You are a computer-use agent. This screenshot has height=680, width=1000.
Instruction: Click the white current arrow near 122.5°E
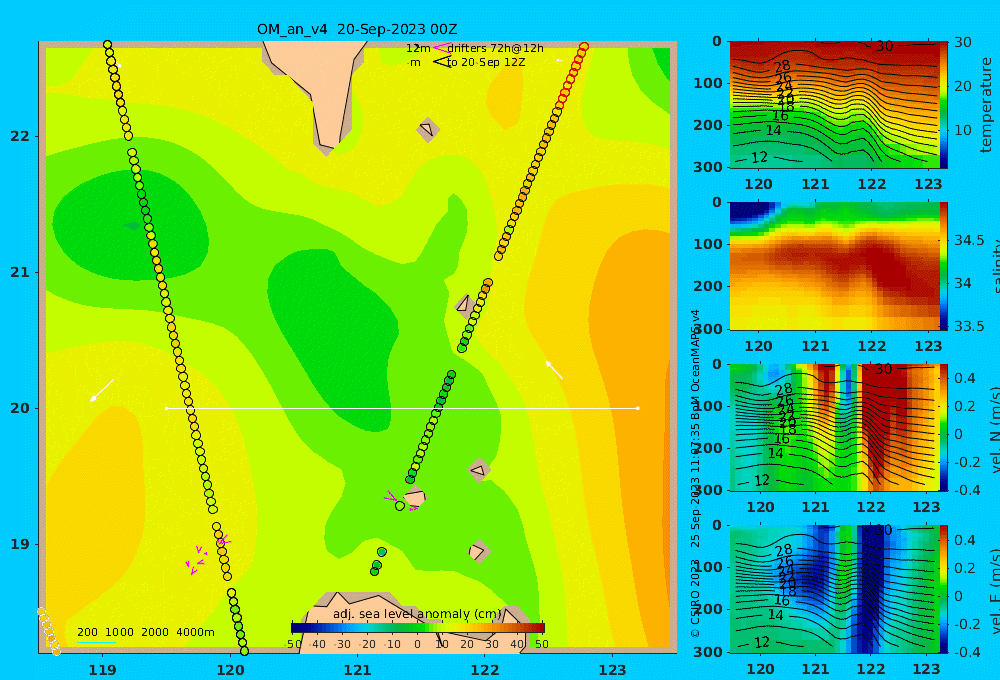point(554,370)
